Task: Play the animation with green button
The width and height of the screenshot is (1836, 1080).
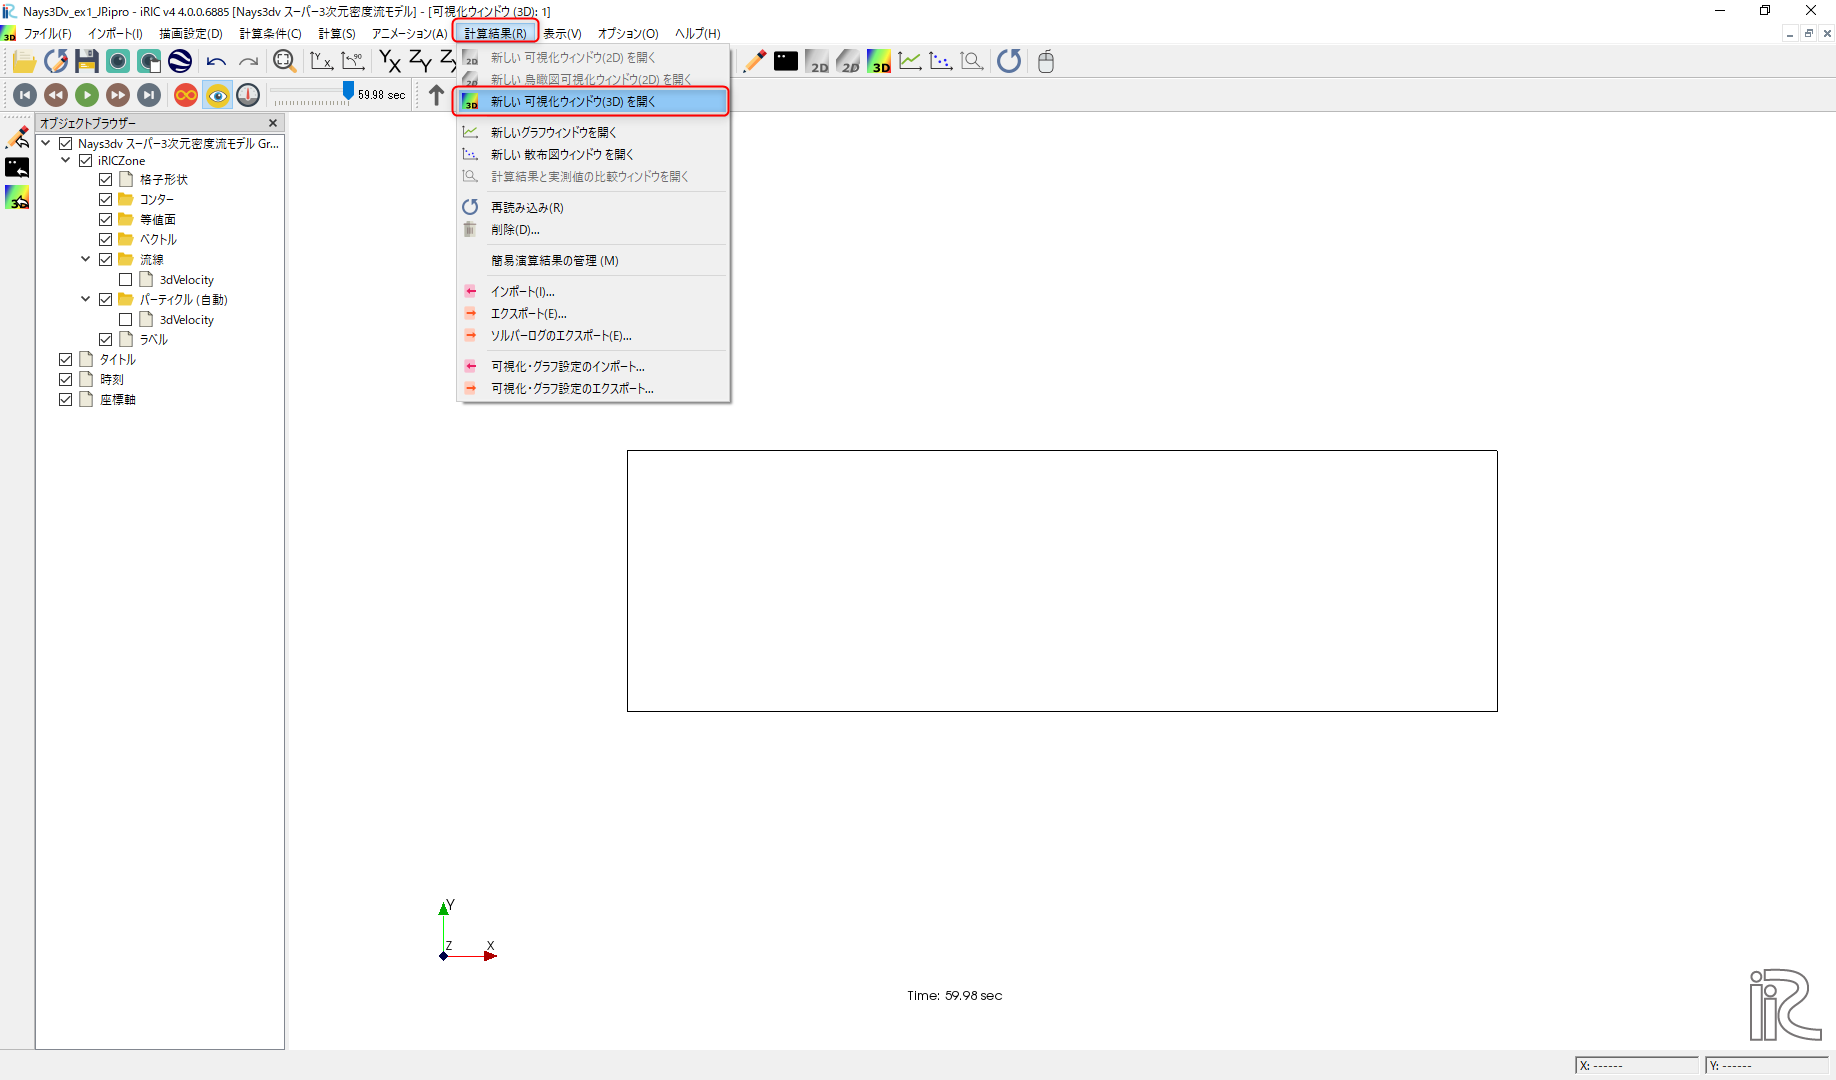Action: tap(87, 95)
